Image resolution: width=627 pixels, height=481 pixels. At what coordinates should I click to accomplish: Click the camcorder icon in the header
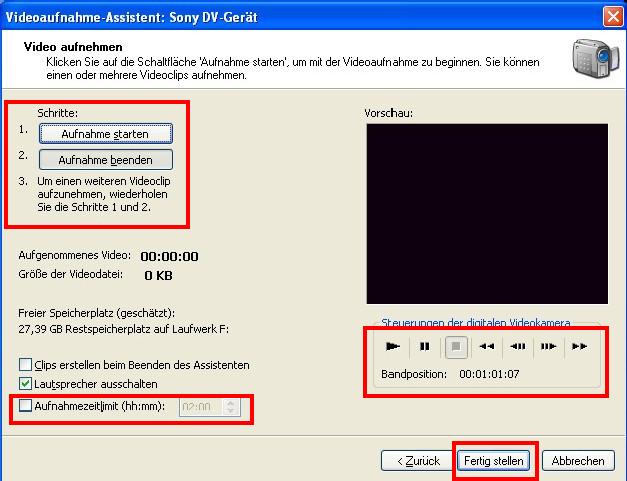click(588, 57)
